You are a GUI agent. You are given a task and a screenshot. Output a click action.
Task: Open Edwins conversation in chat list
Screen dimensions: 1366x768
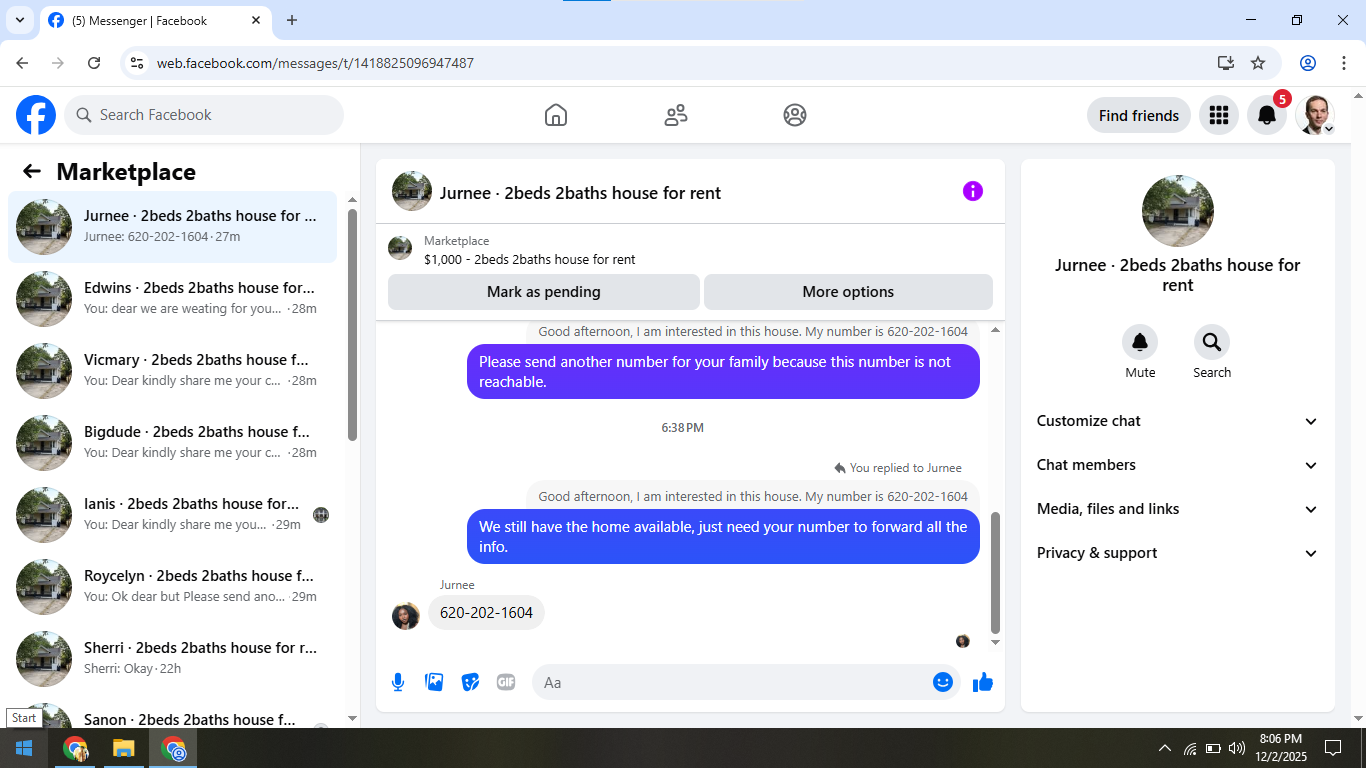click(173, 298)
